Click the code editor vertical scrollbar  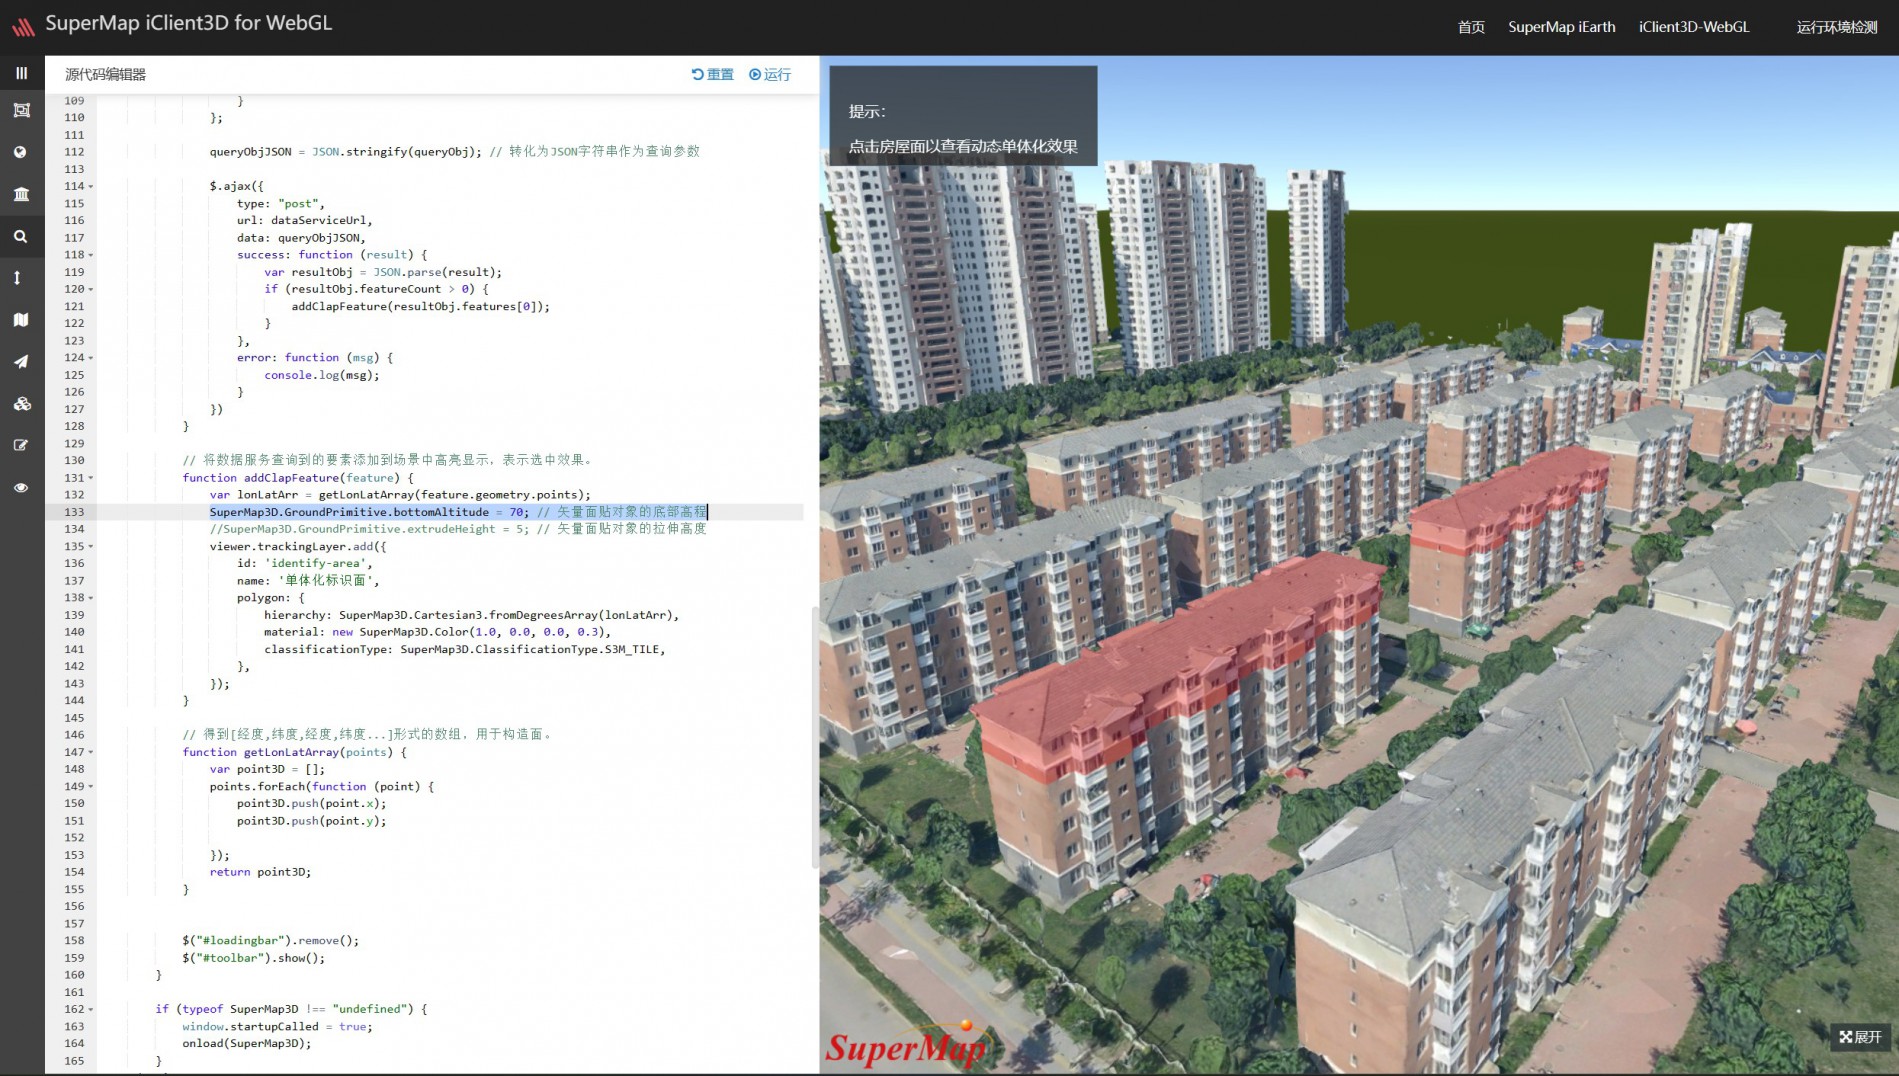[x=814, y=737]
